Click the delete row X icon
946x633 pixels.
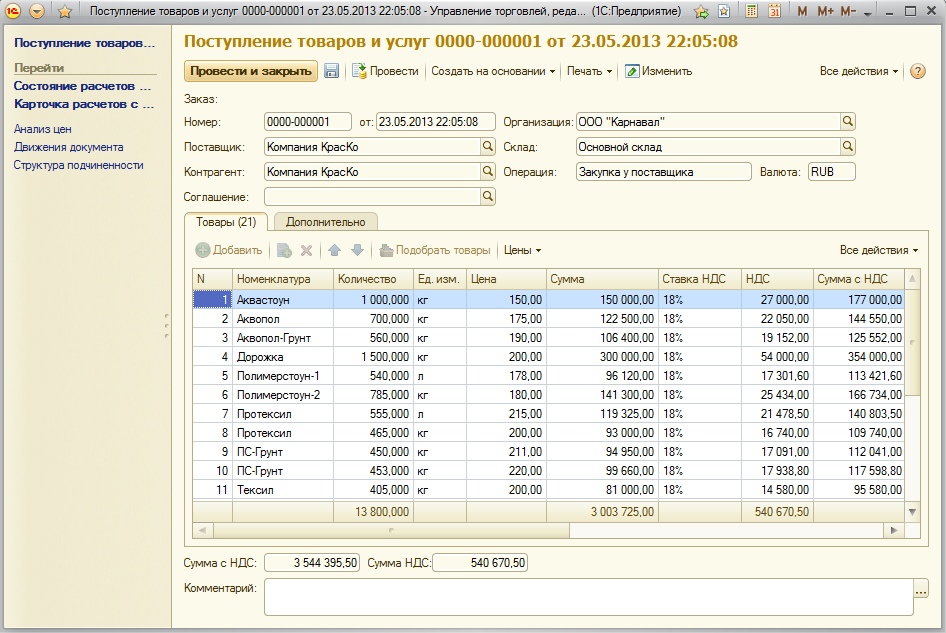(x=306, y=250)
